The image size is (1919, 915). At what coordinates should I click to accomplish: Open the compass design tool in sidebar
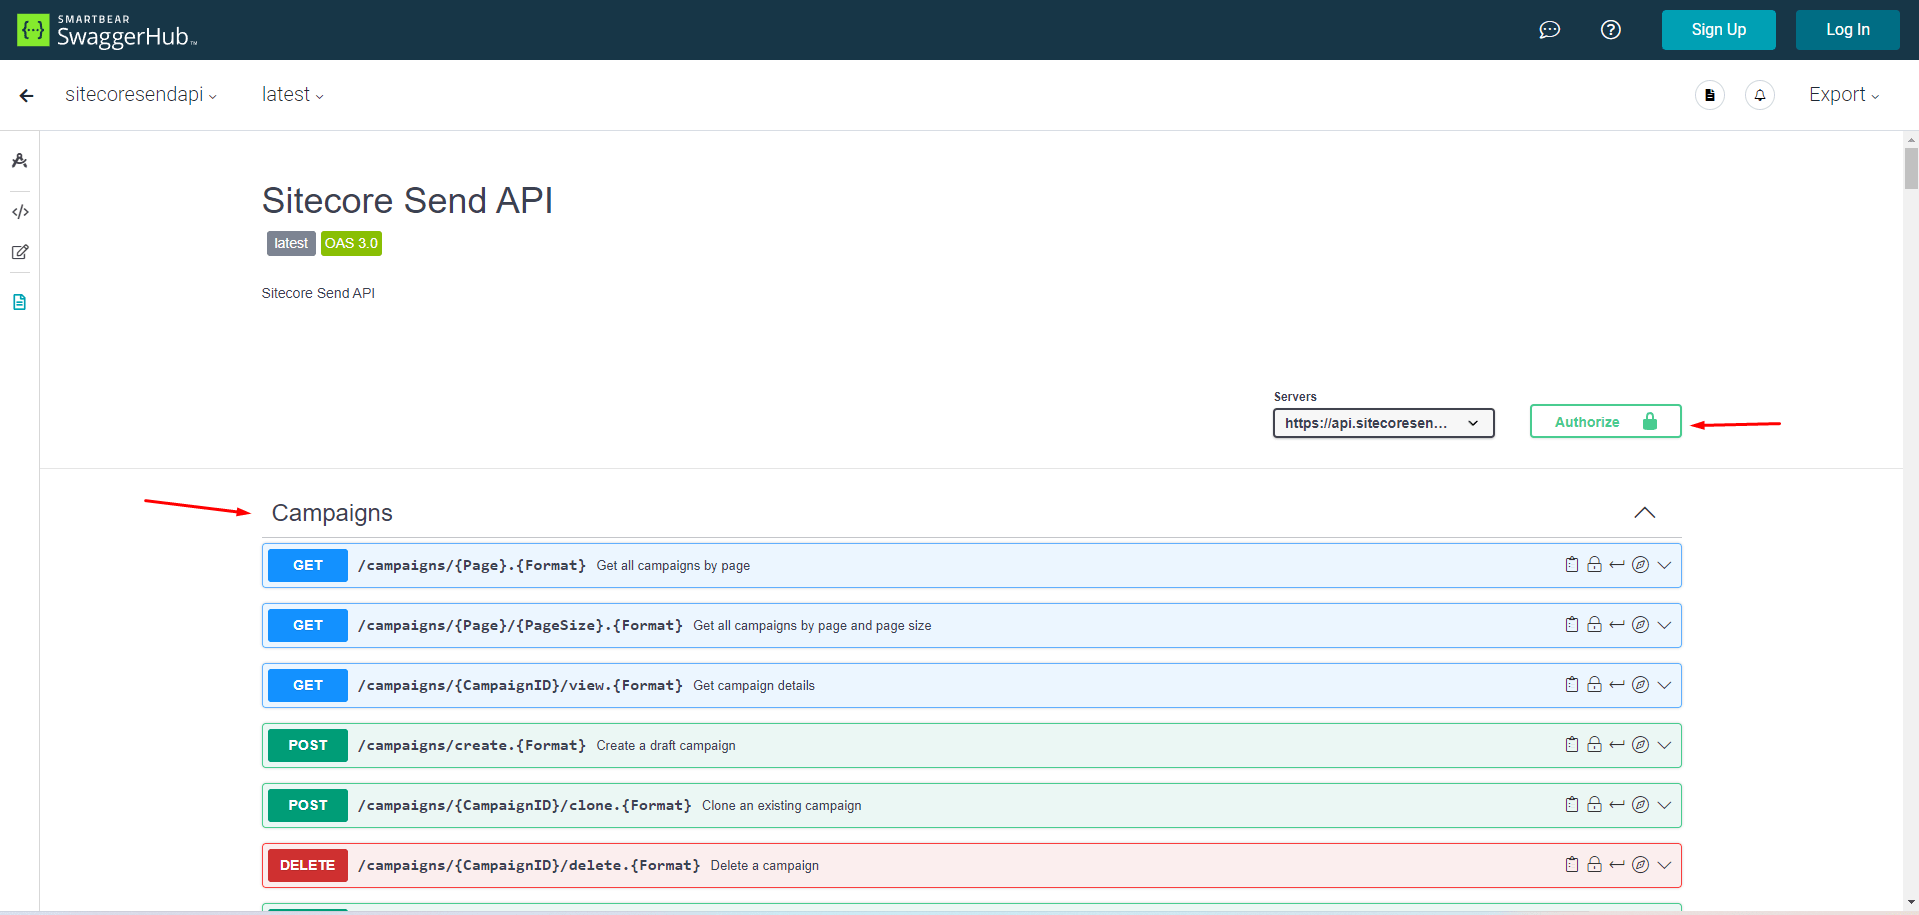pos(19,161)
